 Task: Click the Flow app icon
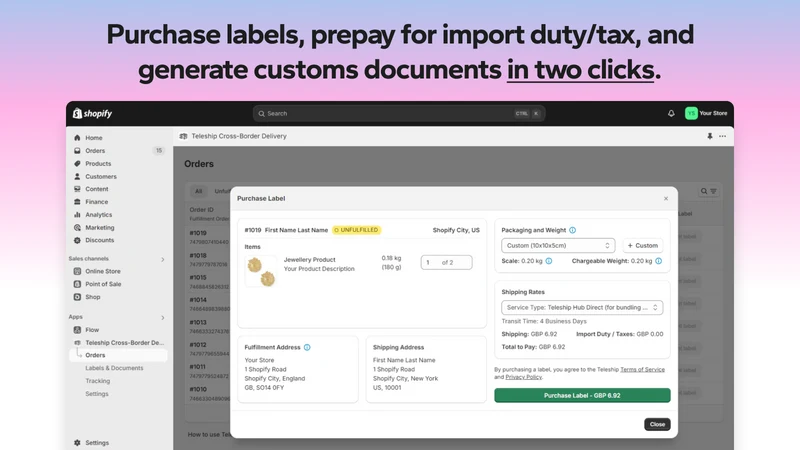tap(77, 330)
